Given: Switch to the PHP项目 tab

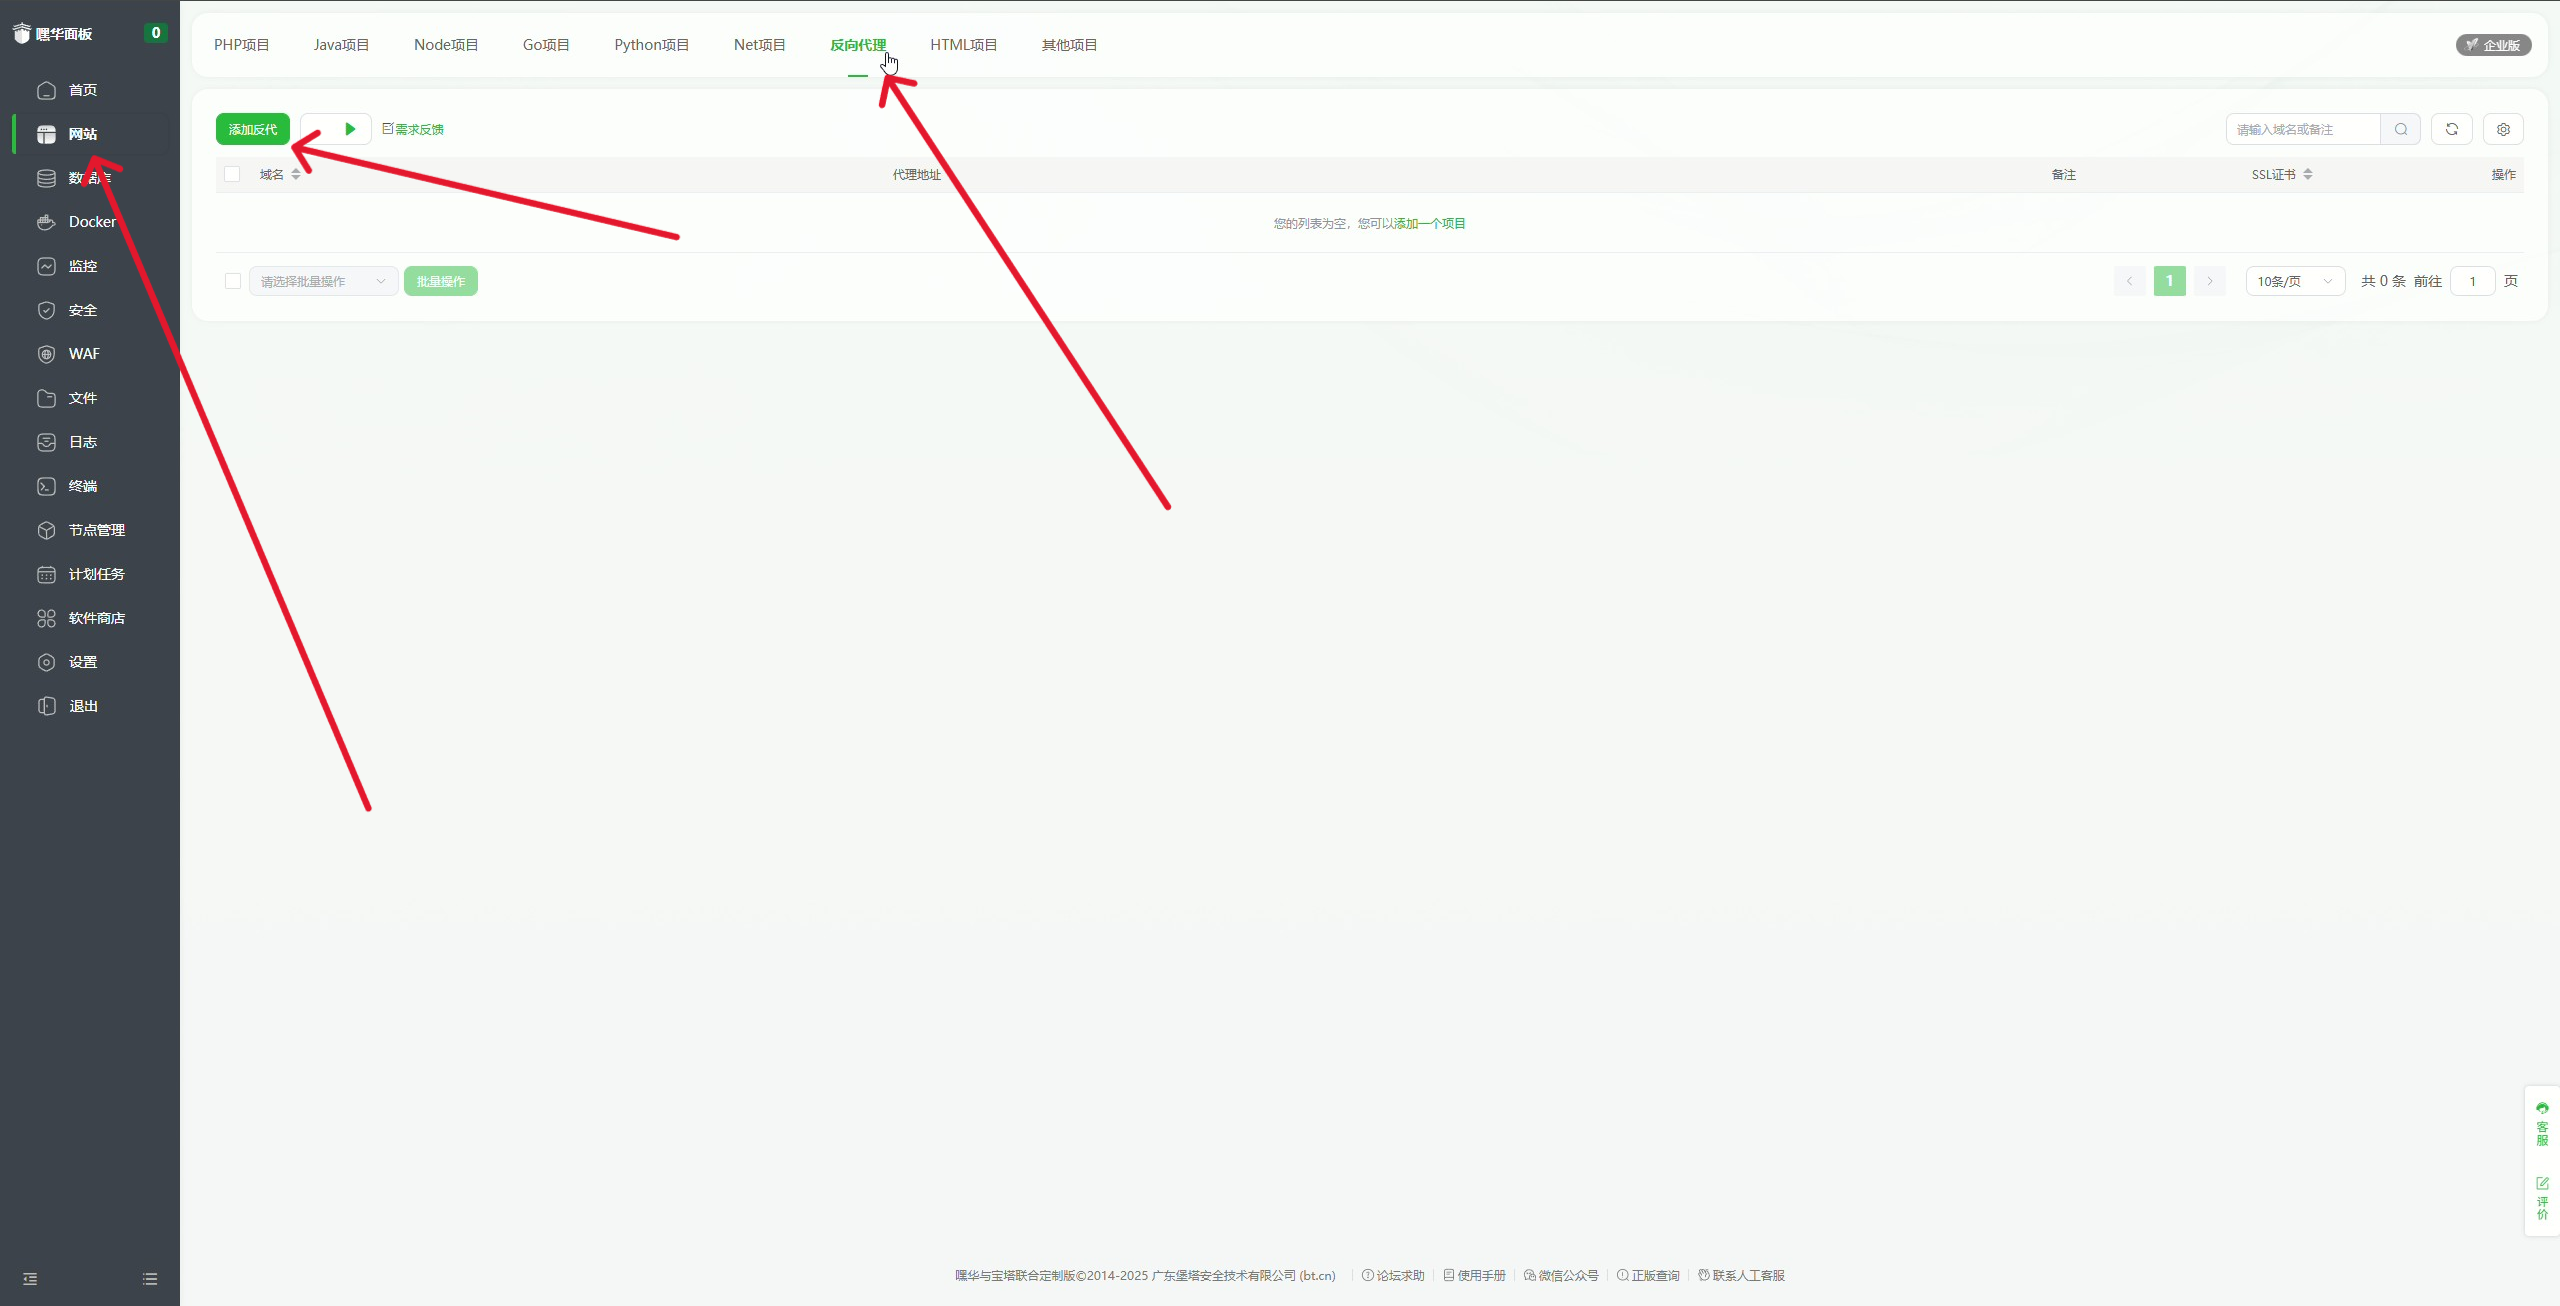Looking at the screenshot, I should [241, 45].
